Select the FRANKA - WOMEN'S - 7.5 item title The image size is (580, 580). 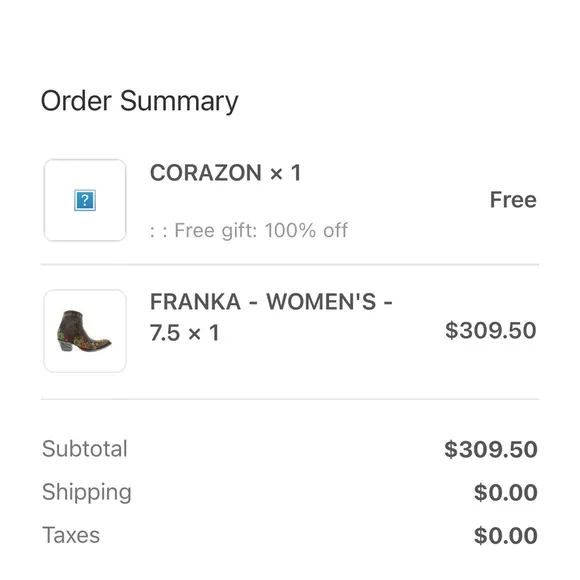271,317
